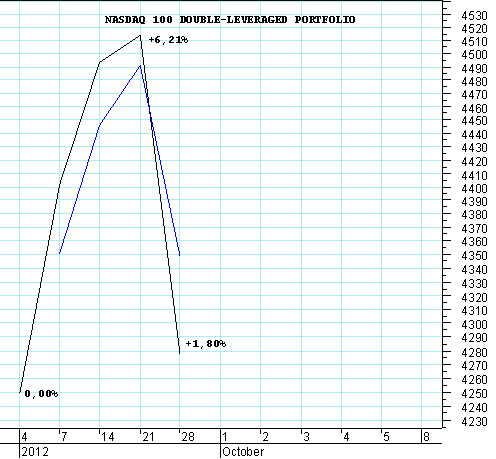Screen dimensions: 496x459
Task: Select the '28' date tick on x-axis
Action: coord(188,437)
